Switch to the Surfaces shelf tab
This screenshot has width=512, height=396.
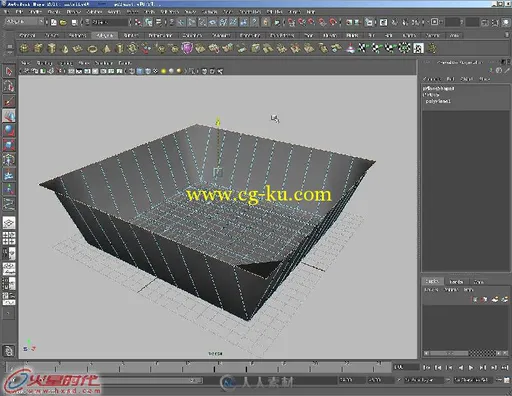[x=78, y=35]
